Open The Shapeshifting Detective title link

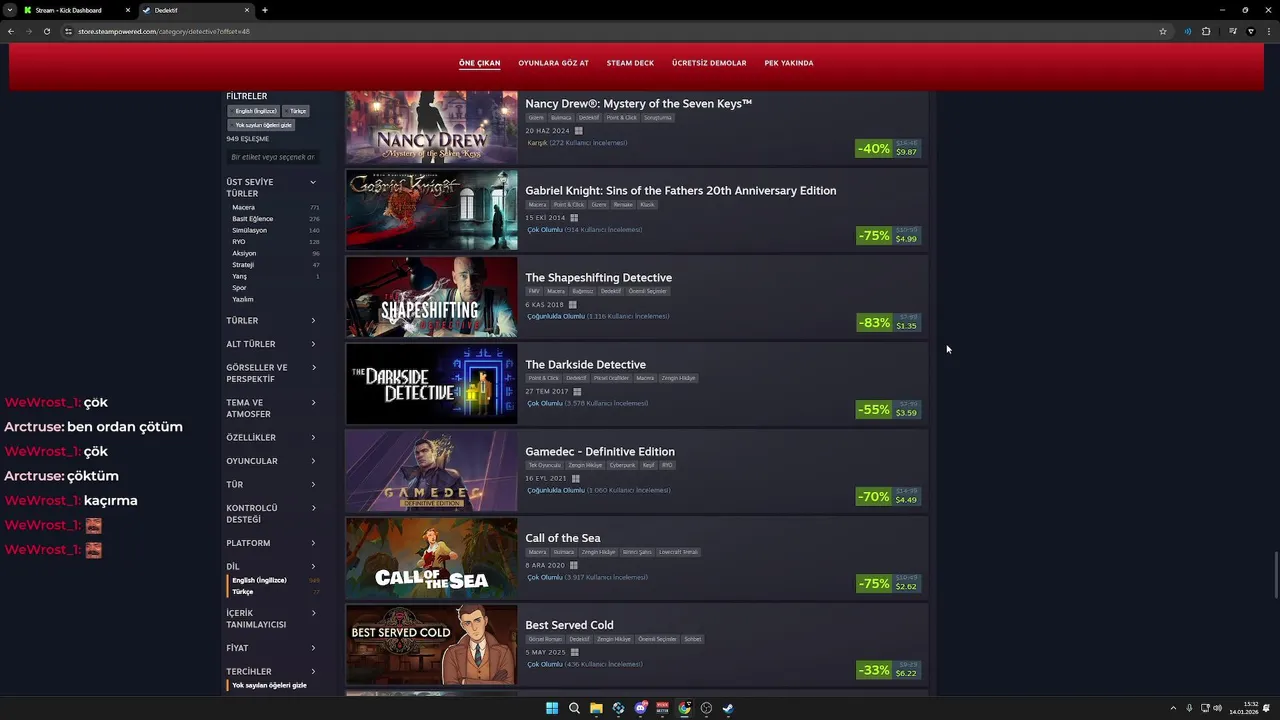pos(598,277)
